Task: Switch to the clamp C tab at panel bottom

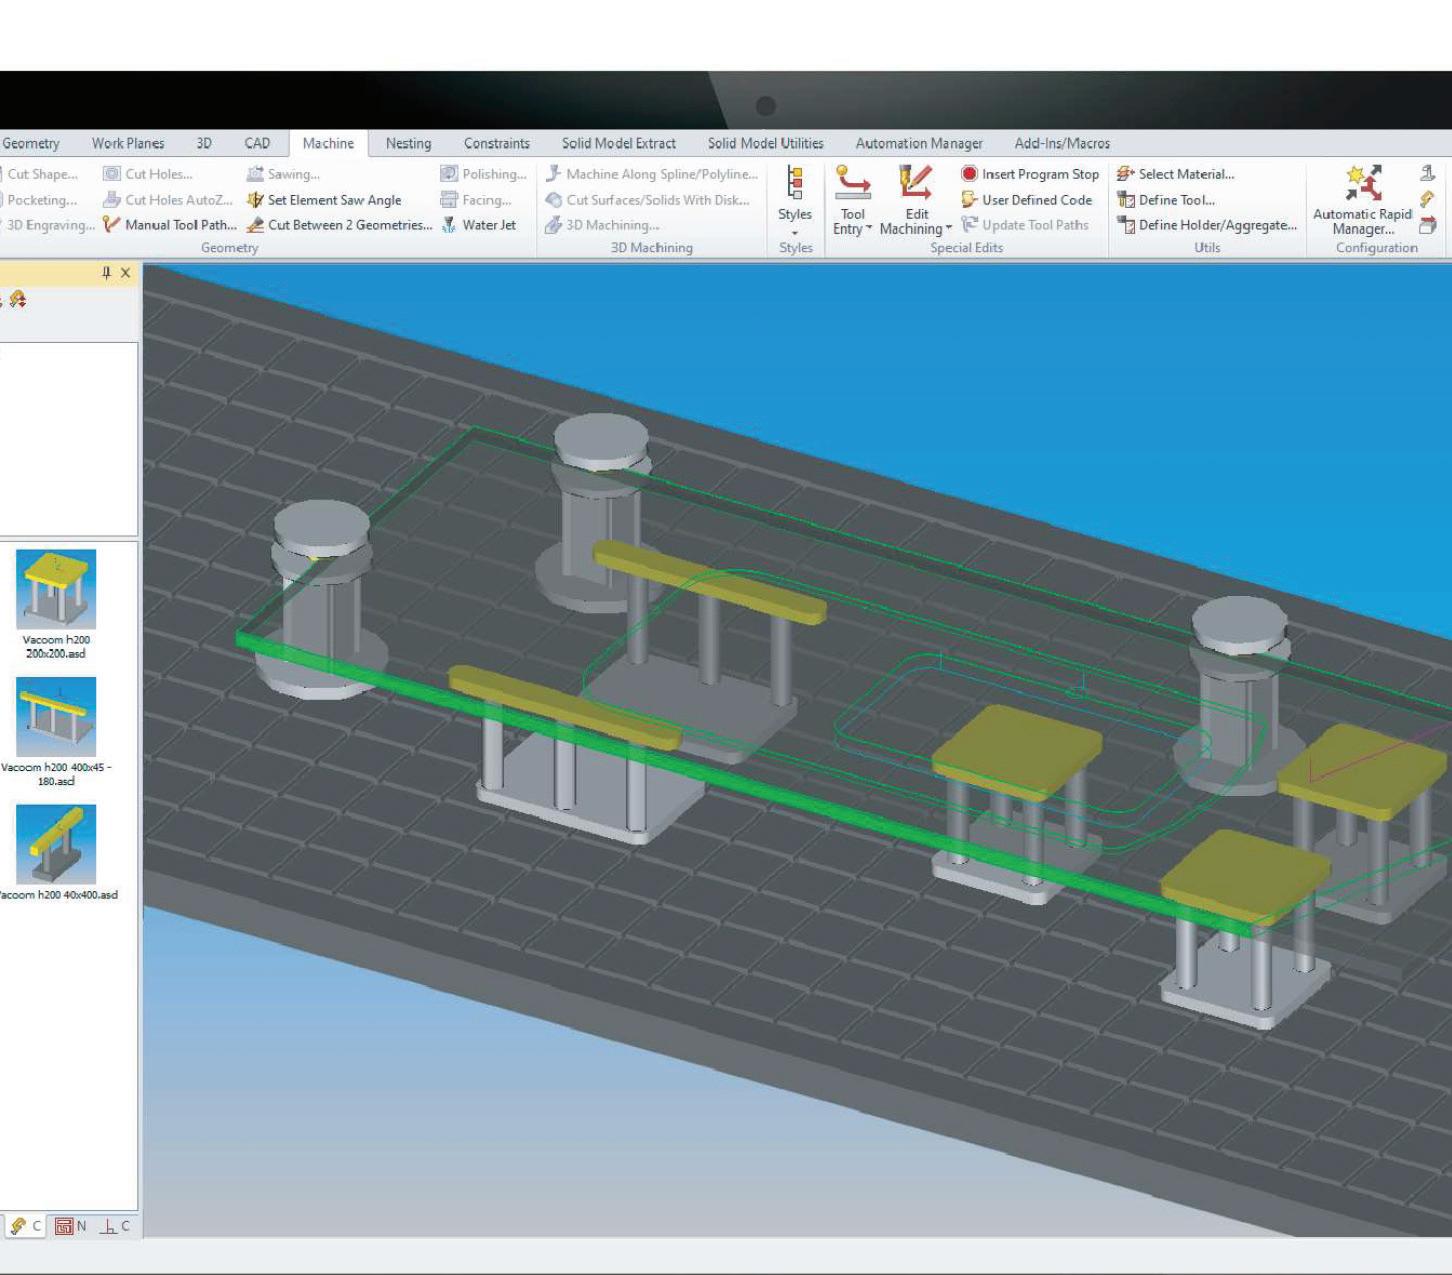Action: (26, 1226)
